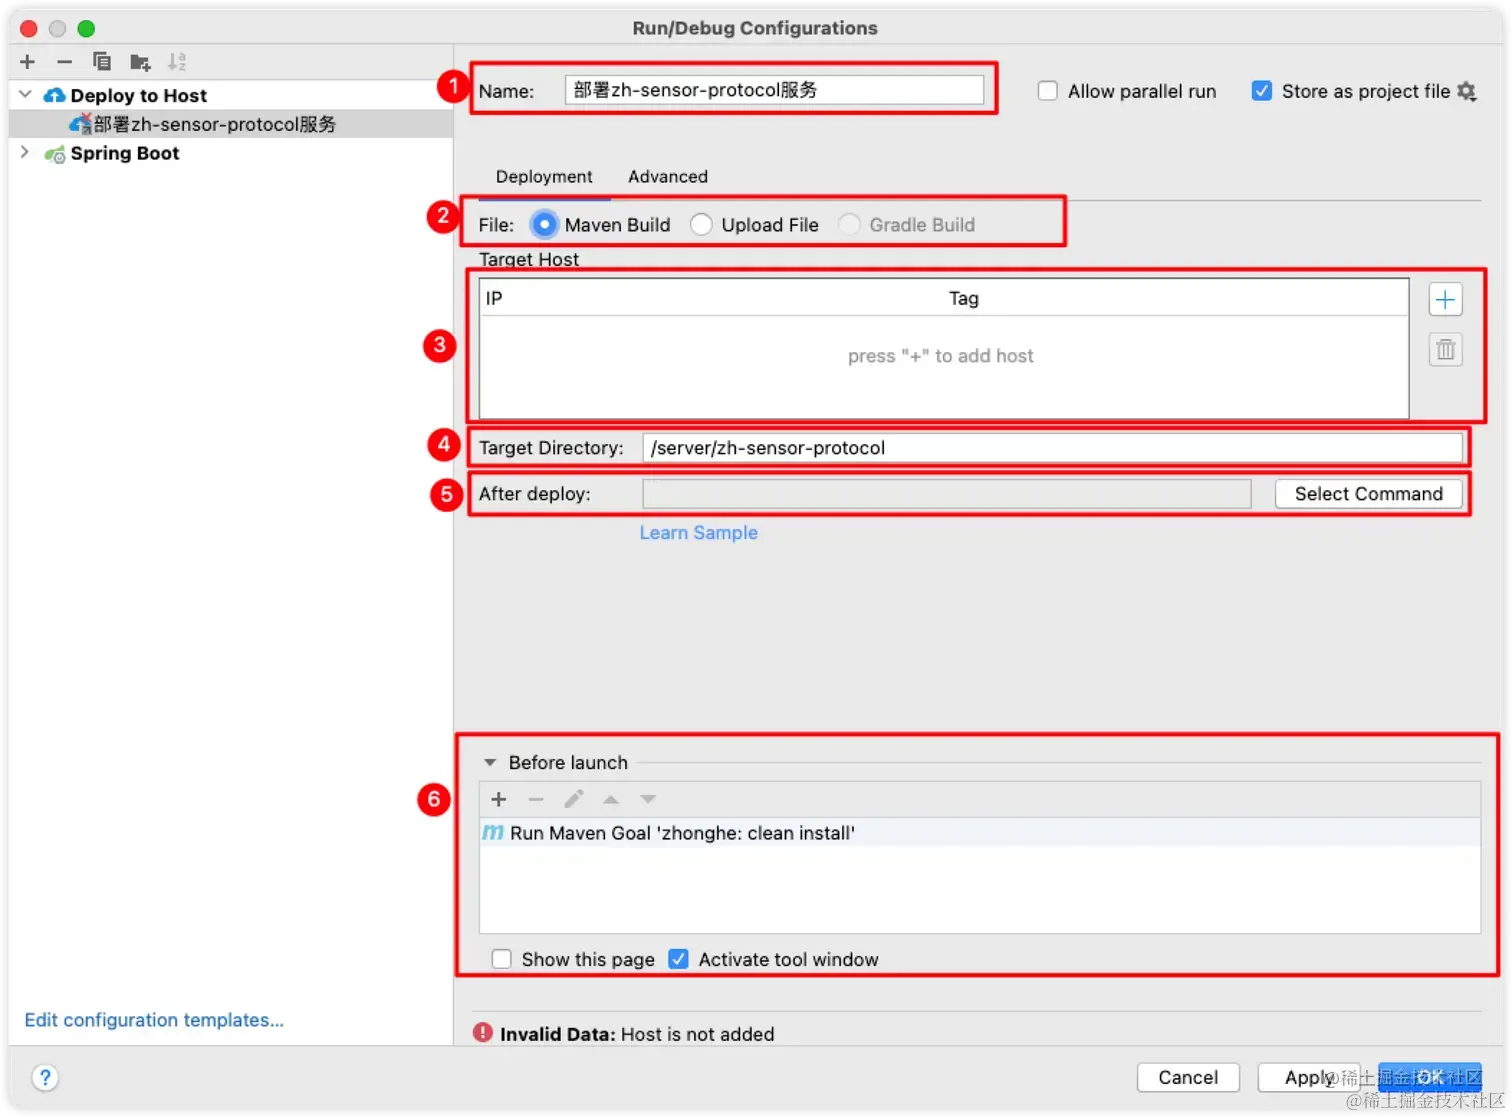Remove the selected Before launch task
The width and height of the screenshot is (1512, 1117).
point(536,799)
